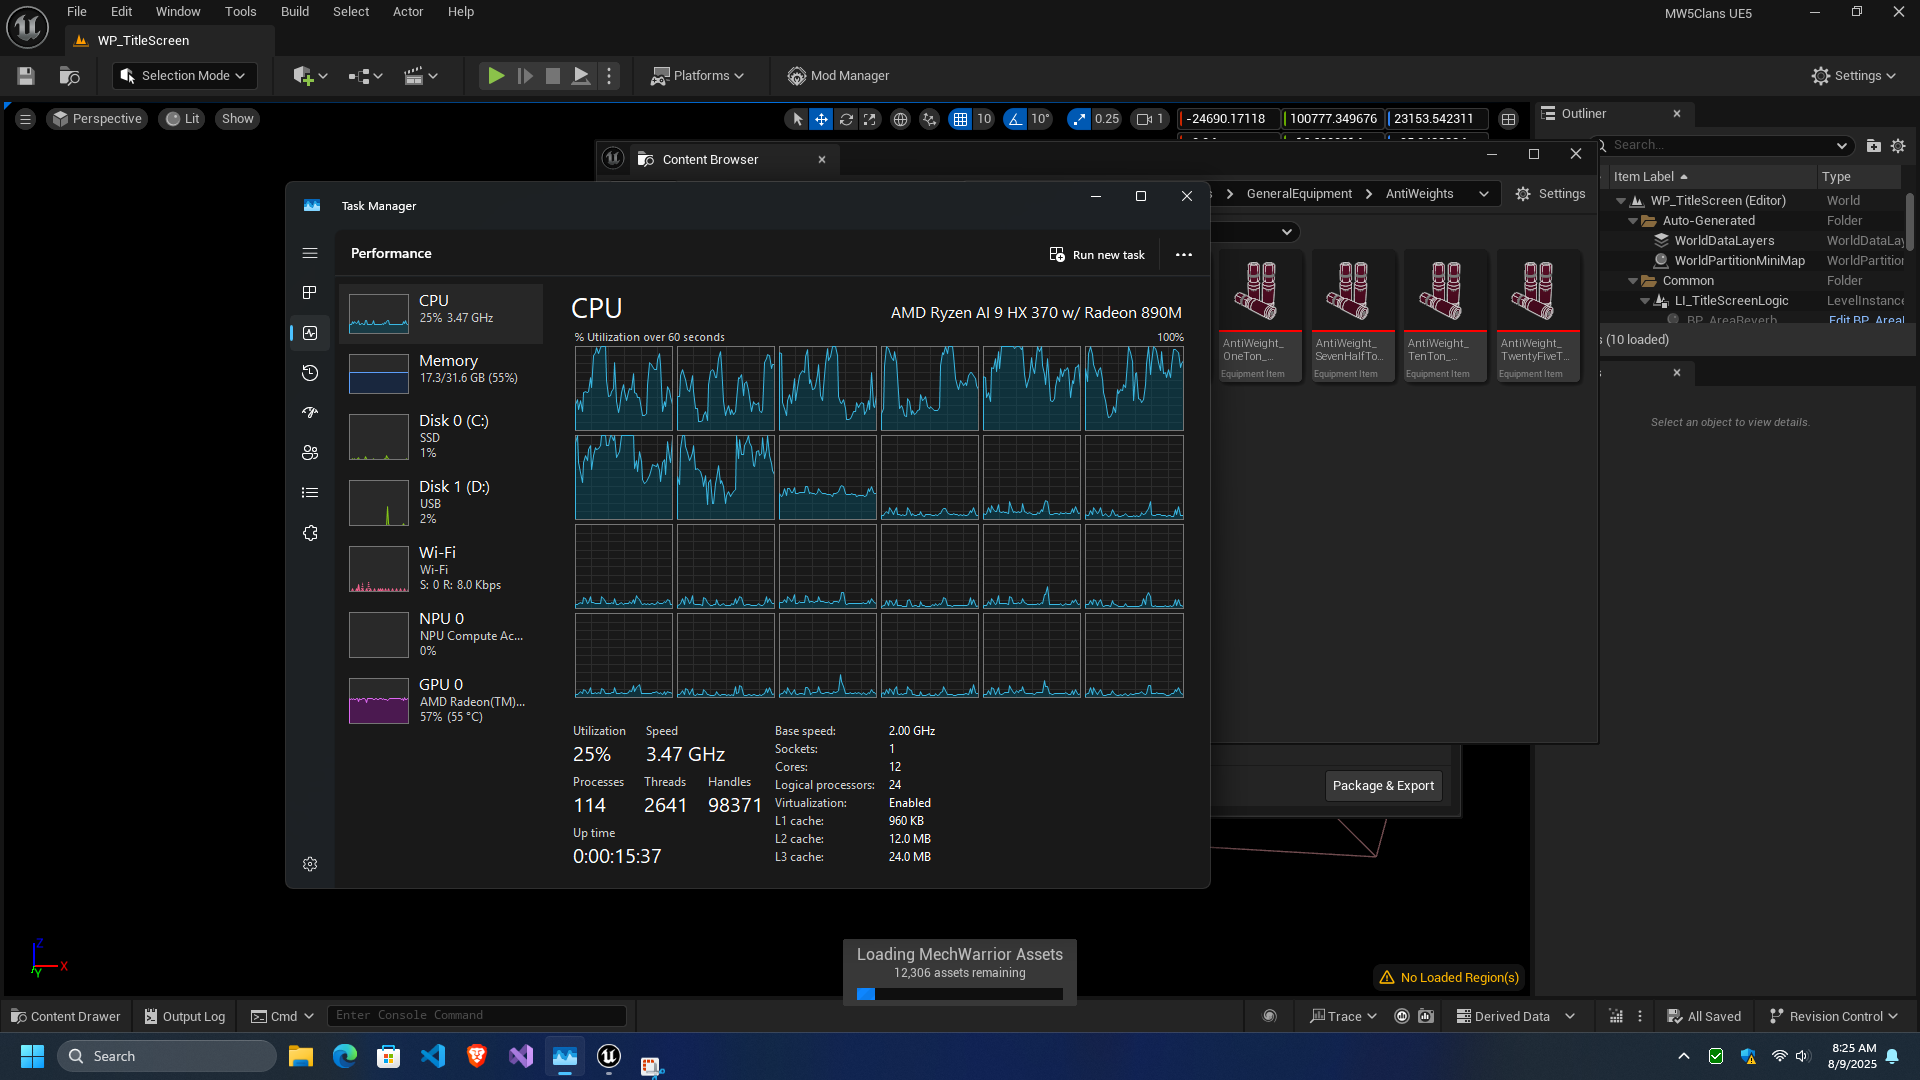1920x1080 pixels.
Task: Open the Actor menu
Action: (408, 12)
